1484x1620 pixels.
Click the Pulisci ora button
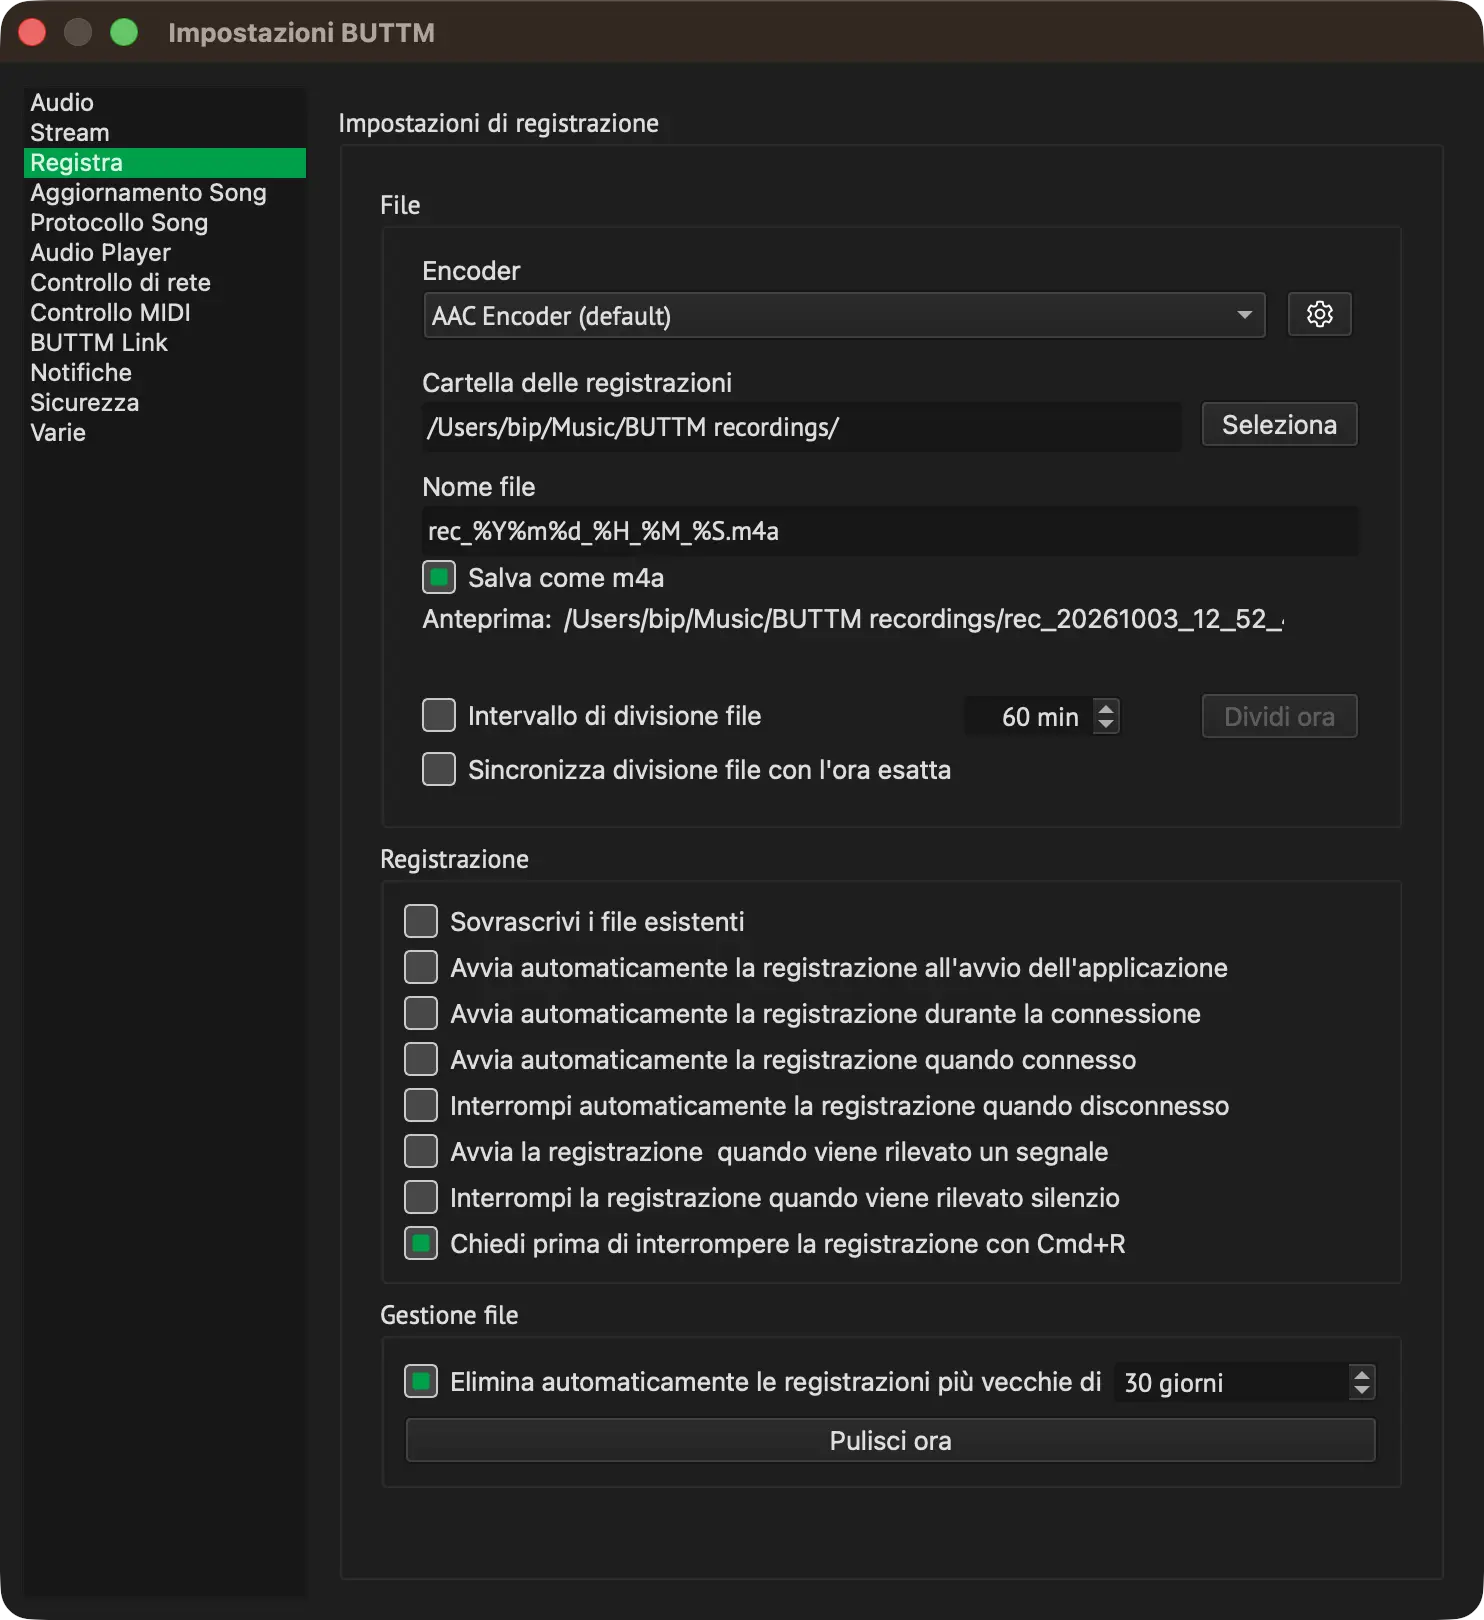pyautogui.click(x=890, y=1441)
